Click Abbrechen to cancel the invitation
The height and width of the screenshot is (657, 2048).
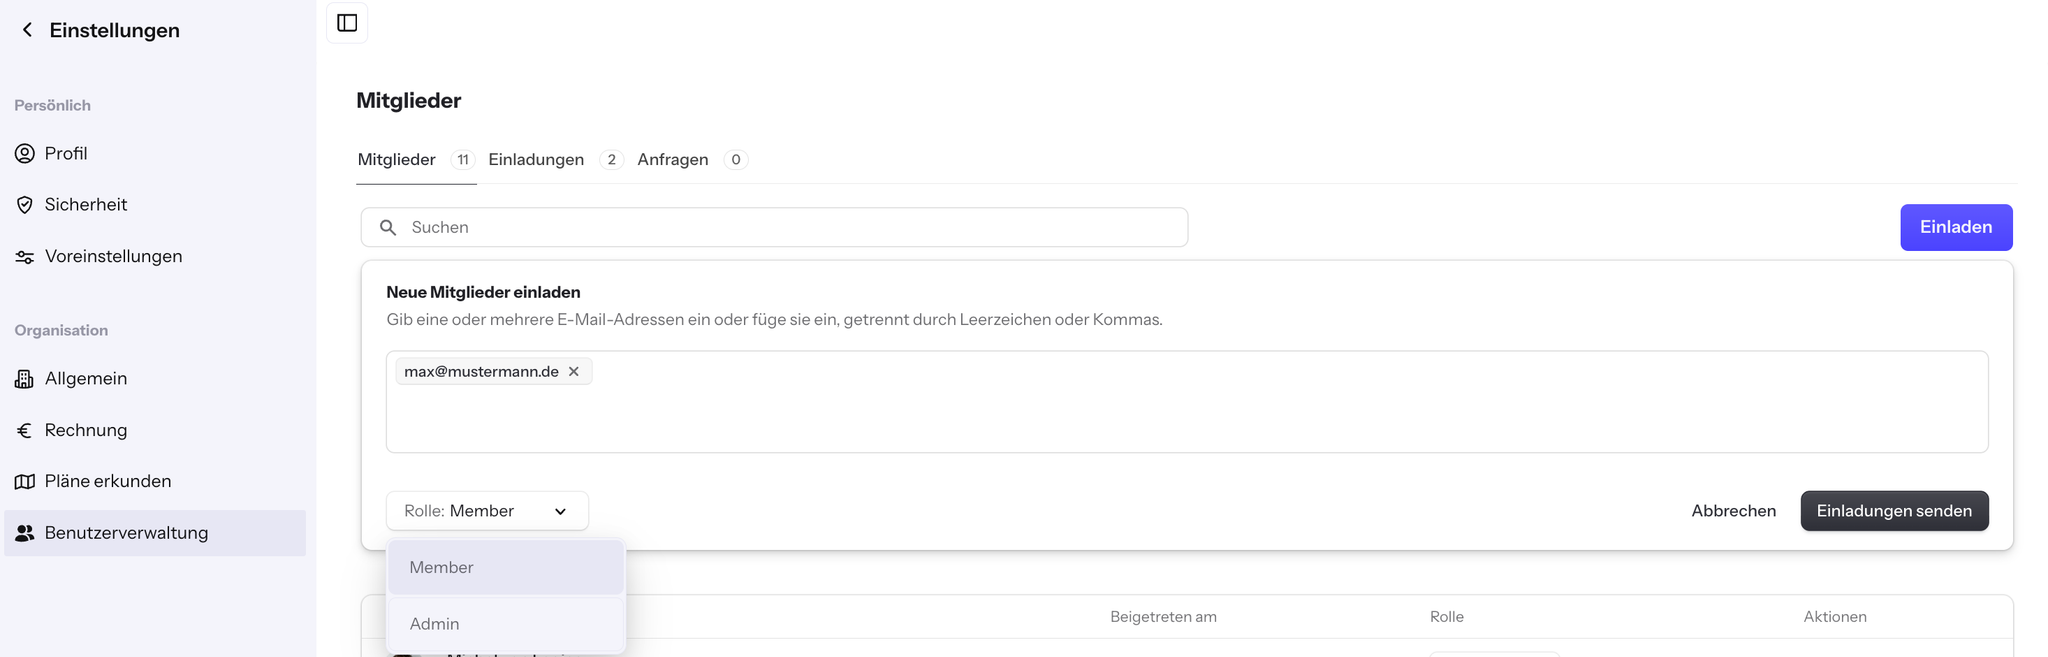point(1733,511)
